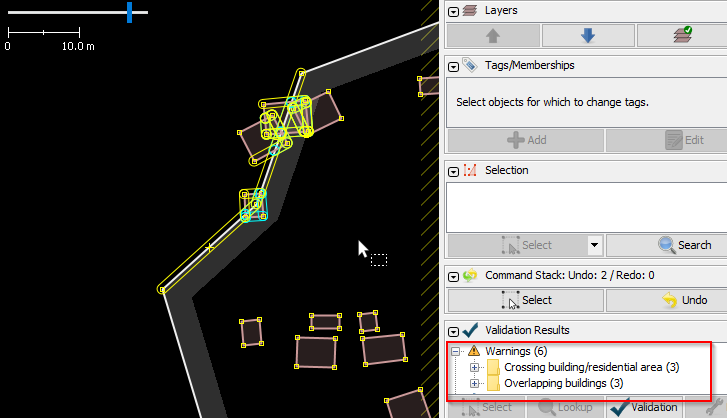727x418 pixels.
Task: Collapse the Selection panel
Action: coord(453,171)
